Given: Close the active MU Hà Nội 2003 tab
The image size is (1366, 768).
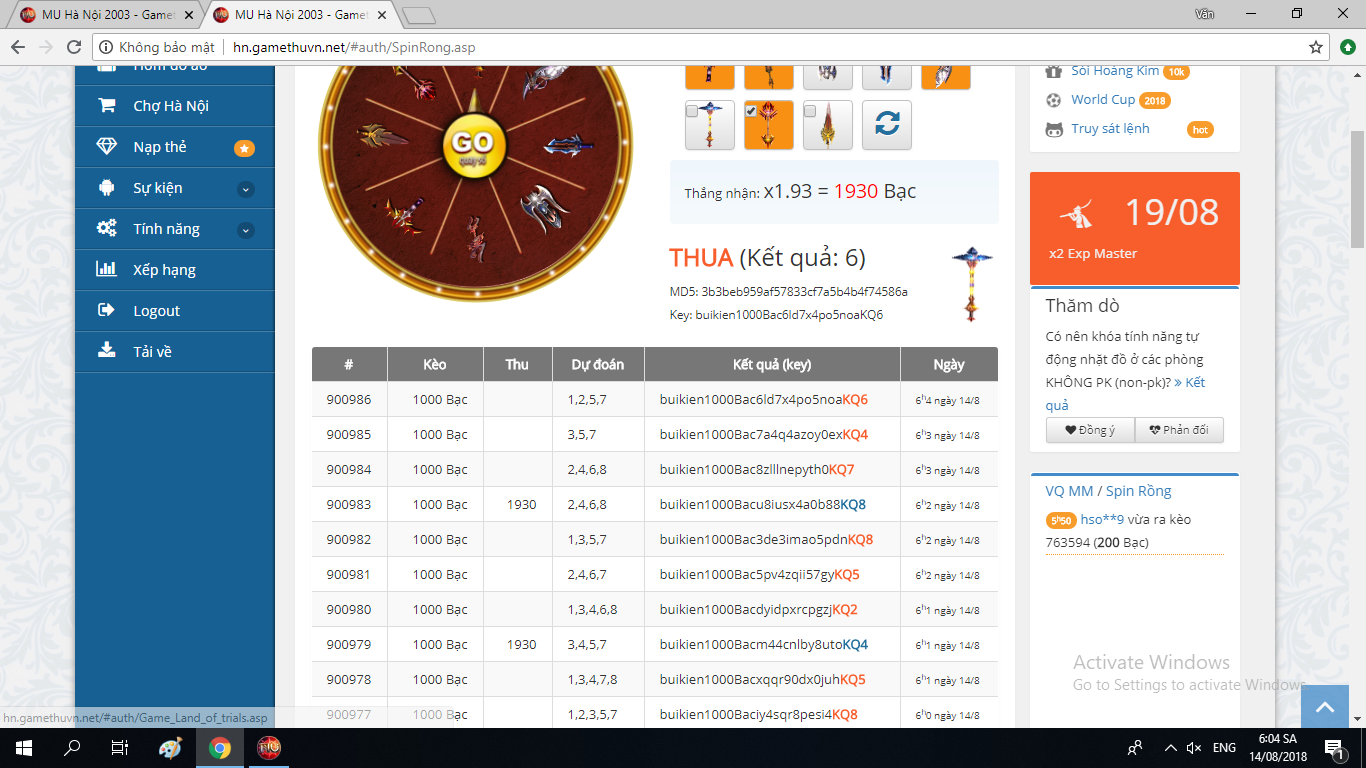Looking at the screenshot, I should (381, 15).
